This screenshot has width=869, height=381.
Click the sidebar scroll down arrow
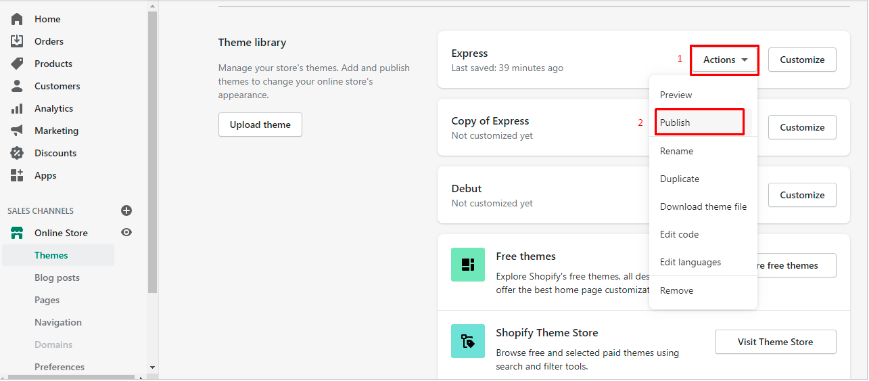153,367
